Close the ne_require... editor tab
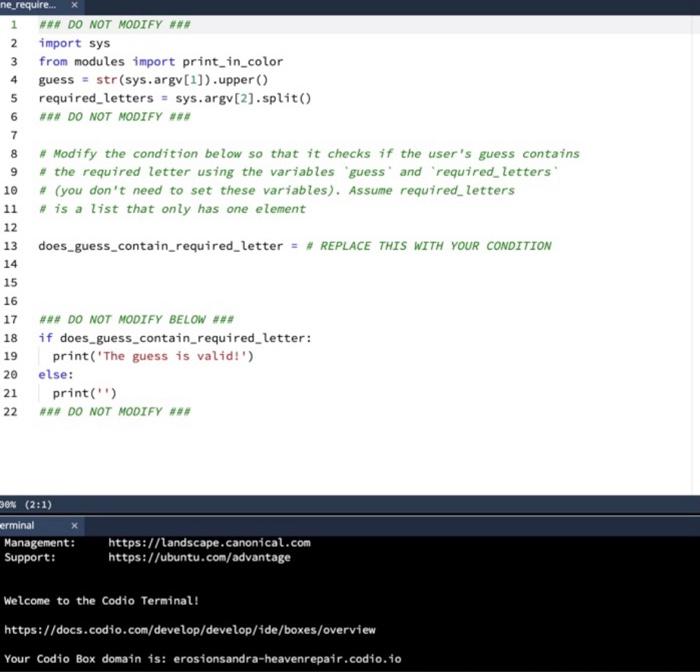This screenshot has width=700, height=672. pyautogui.click(x=75, y=5)
